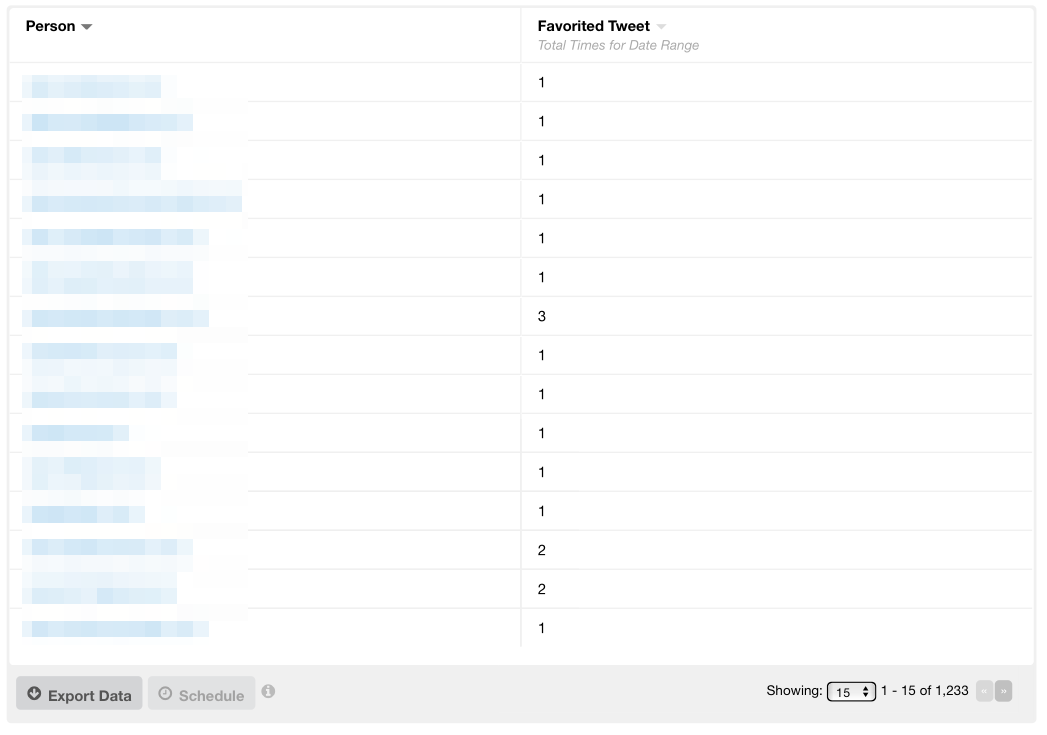Click the pagination text 1 - 15 of 1,233
The width and height of the screenshot is (1047, 735).
pyautogui.click(x=925, y=691)
